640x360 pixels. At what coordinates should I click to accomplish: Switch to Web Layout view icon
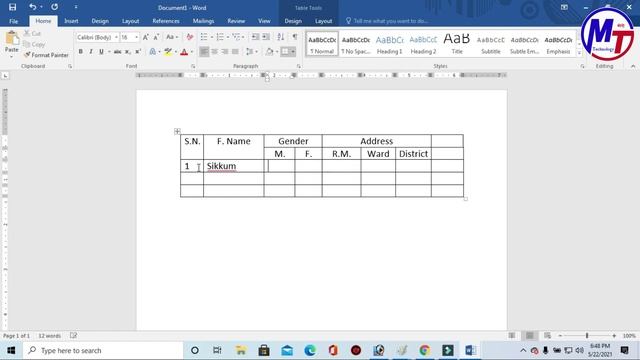(547, 336)
